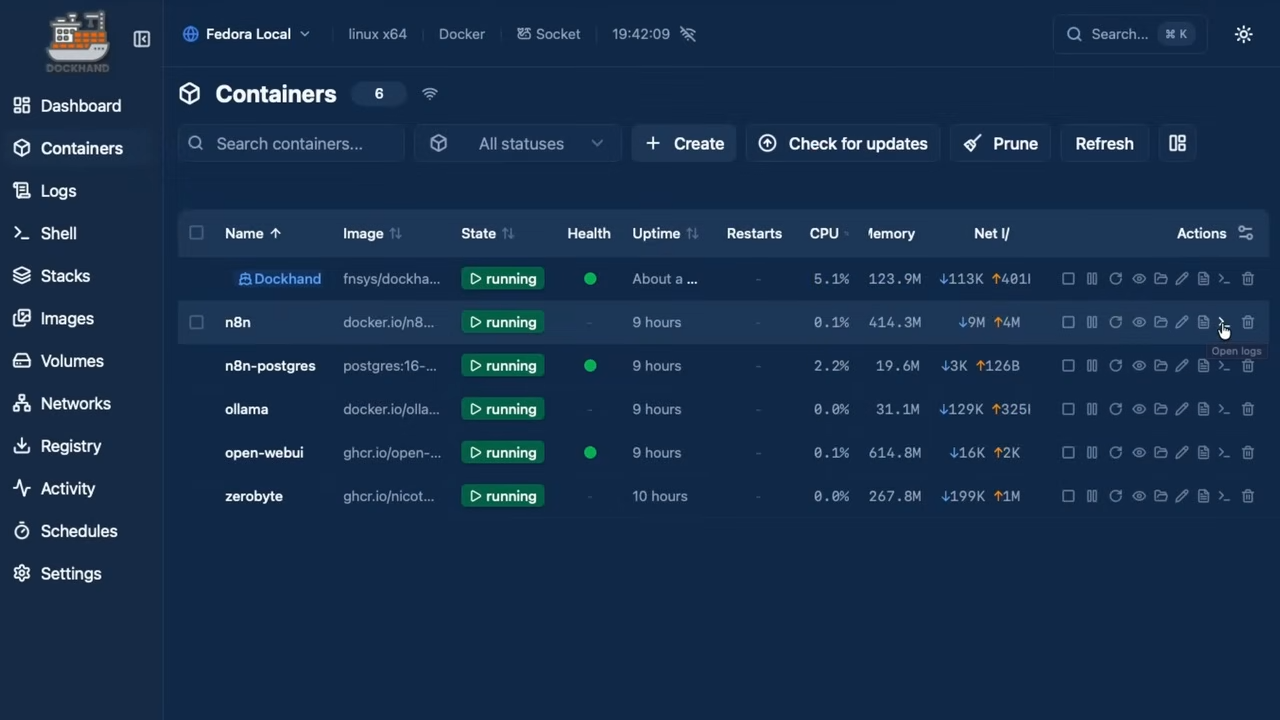Tick the select-all checkbox in the table header

click(x=196, y=233)
